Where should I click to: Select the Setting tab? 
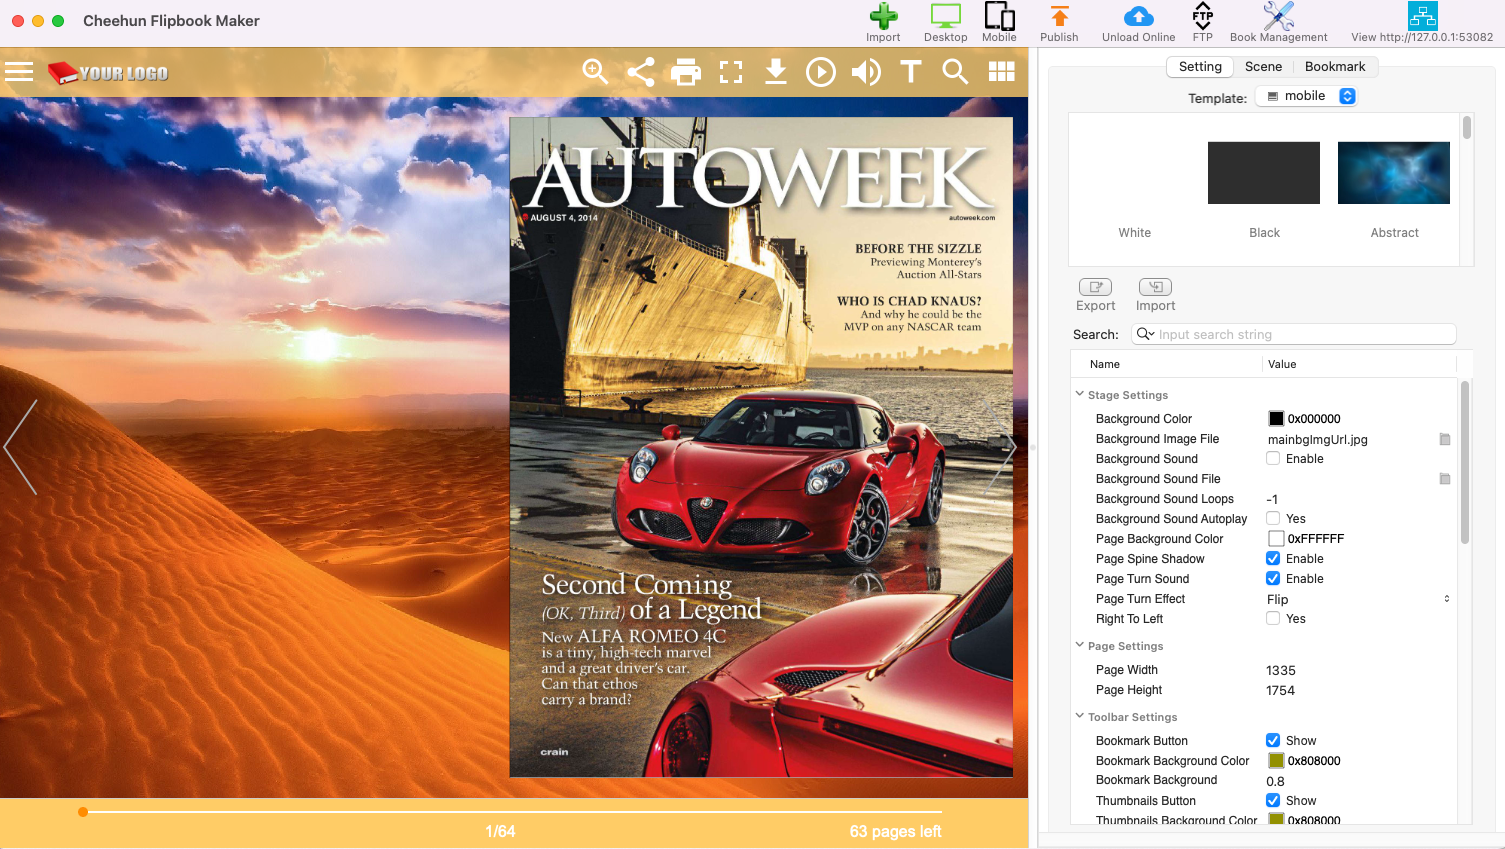click(x=1200, y=66)
